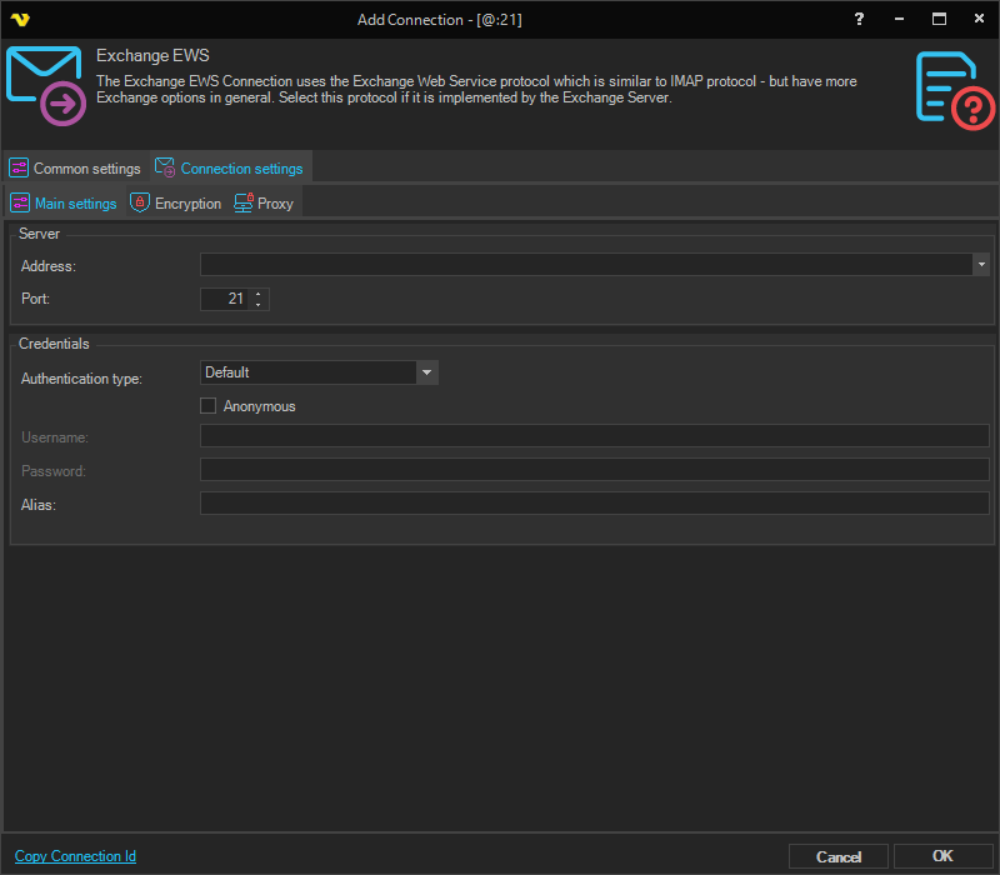Increase the Port value with up arrow
The width and height of the screenshot is (1000, 875).
[259, 294]
